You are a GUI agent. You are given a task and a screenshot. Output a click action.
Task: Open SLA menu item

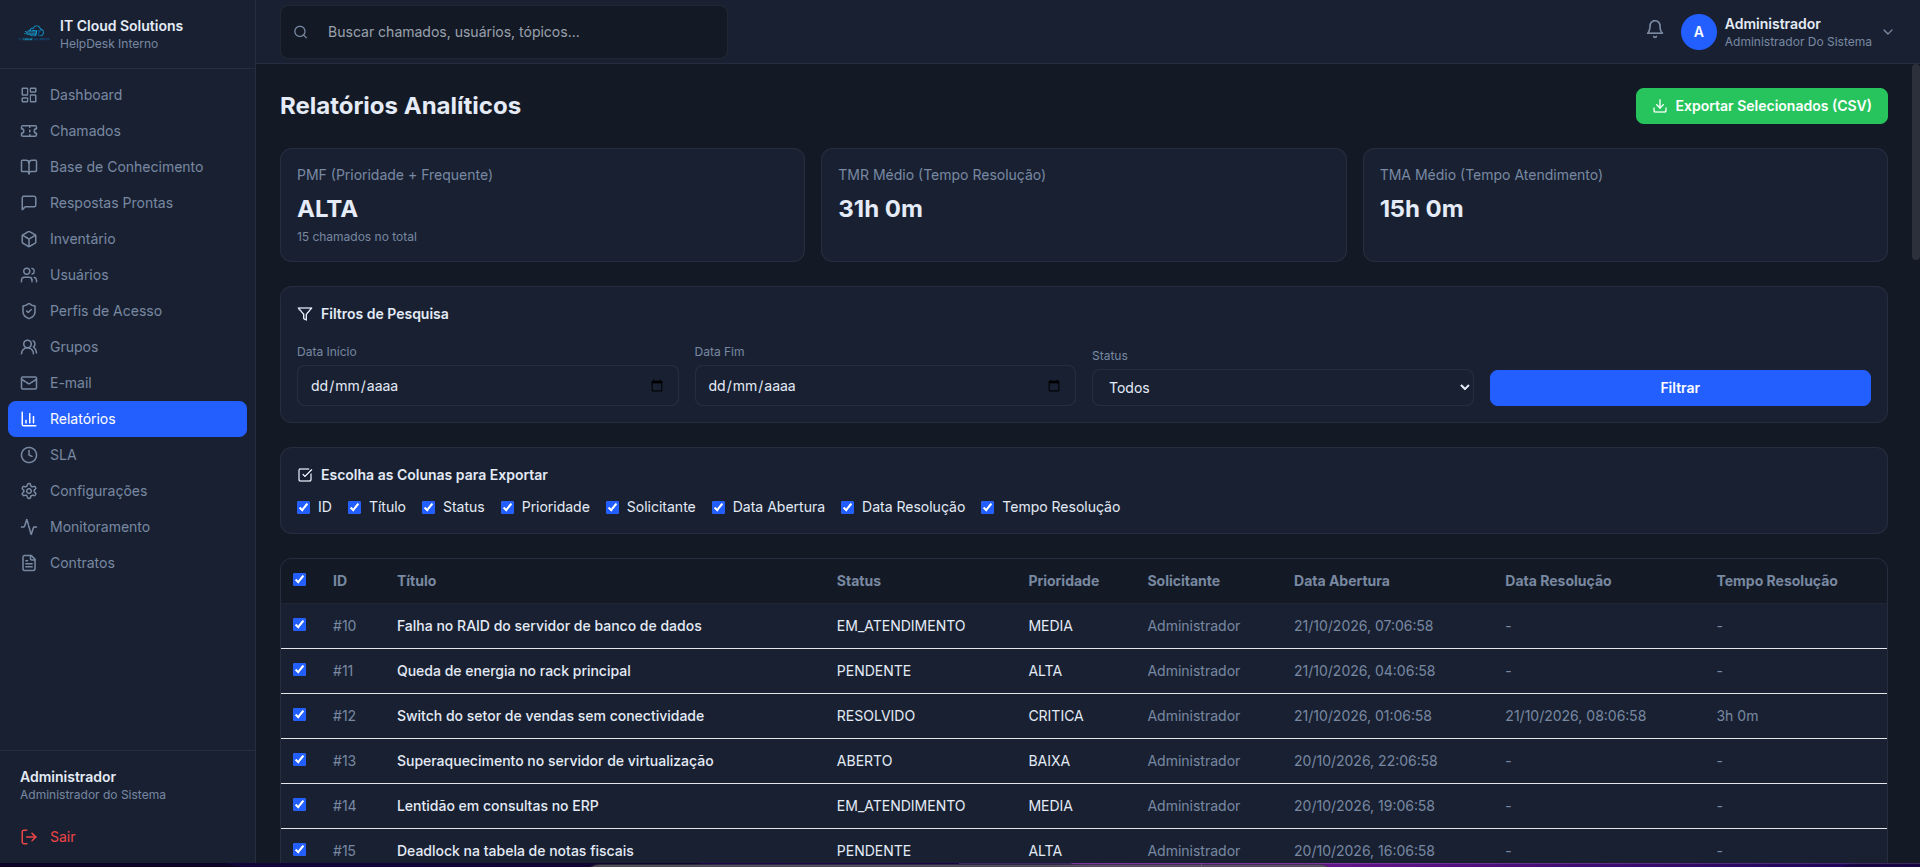127,455
